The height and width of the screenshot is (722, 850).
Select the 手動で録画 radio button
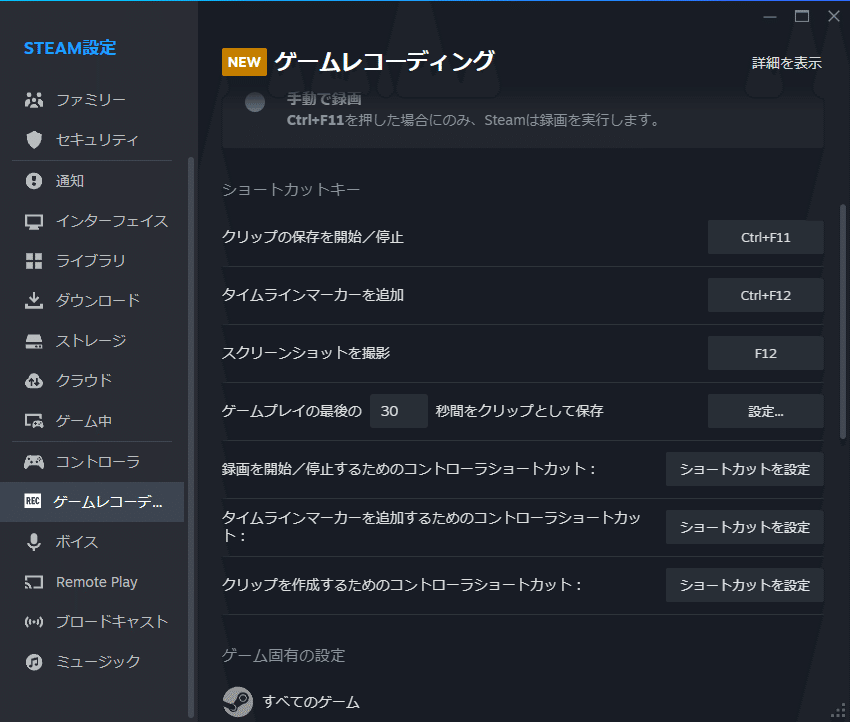pos(255,102)
